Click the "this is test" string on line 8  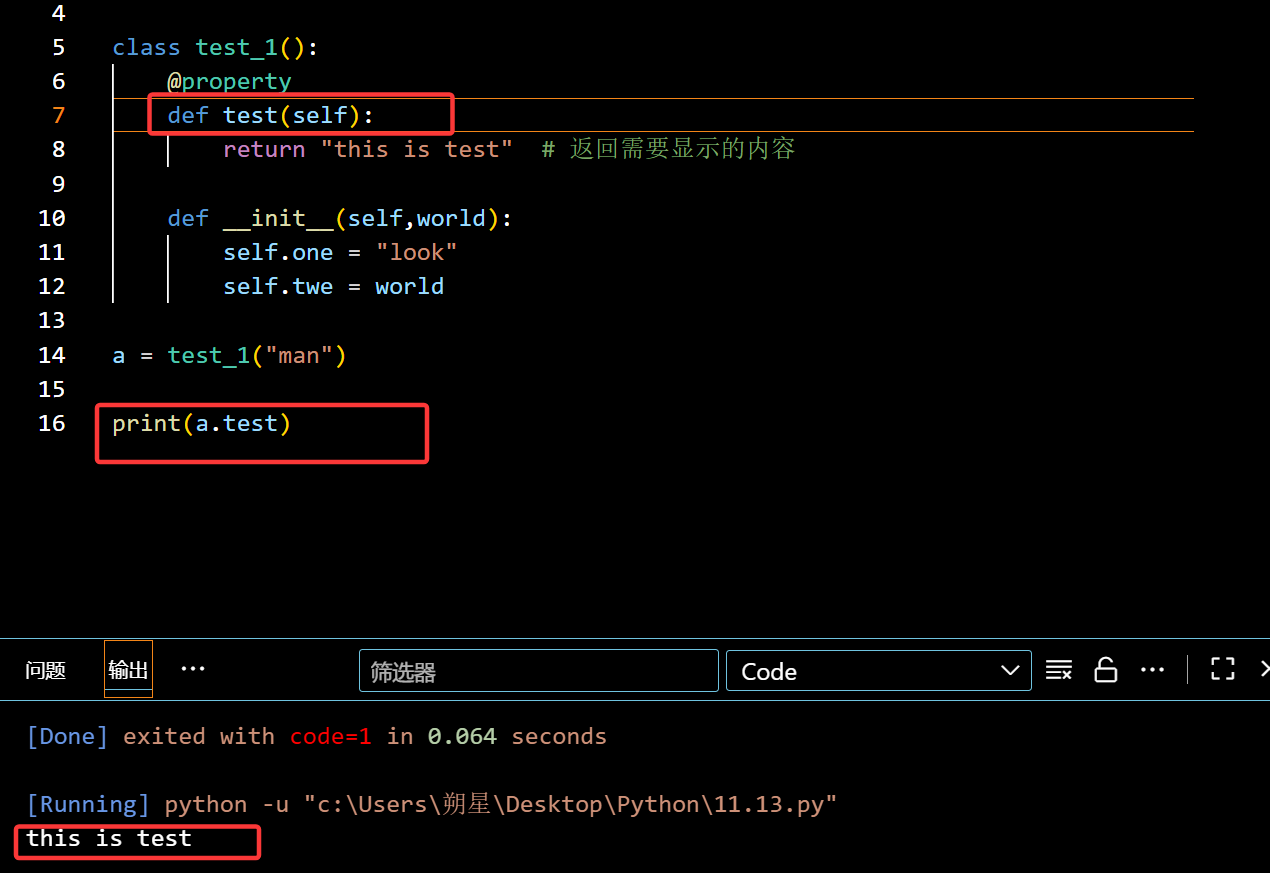pos(416,150)
